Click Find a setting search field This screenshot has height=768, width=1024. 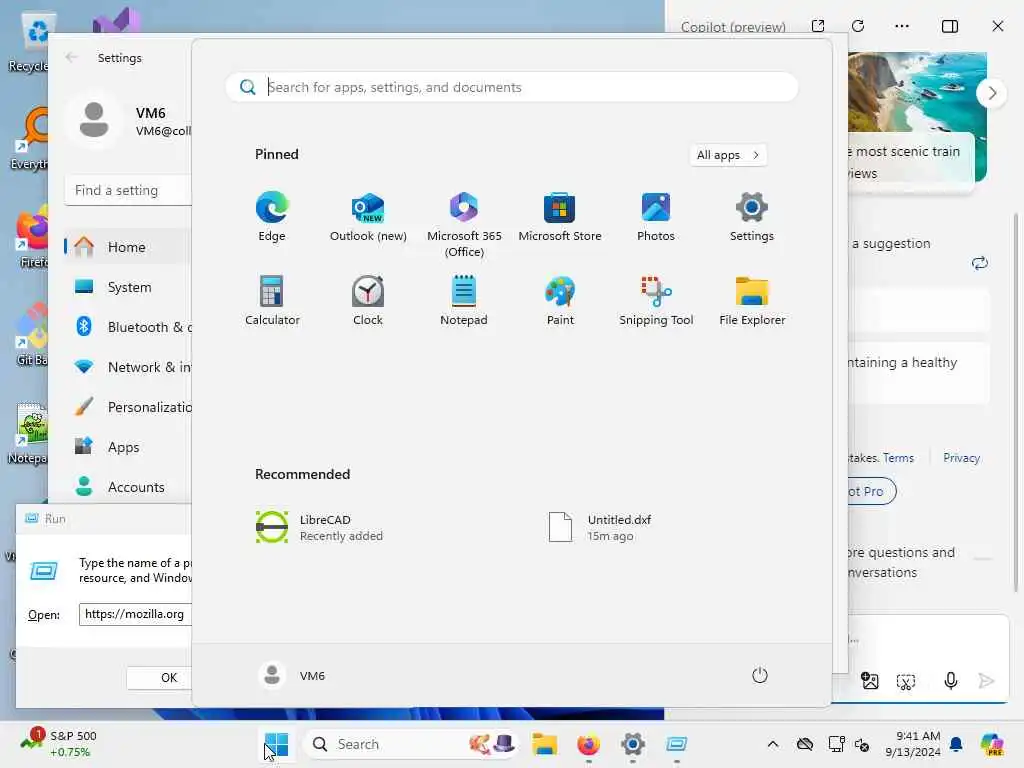point(128,190)
